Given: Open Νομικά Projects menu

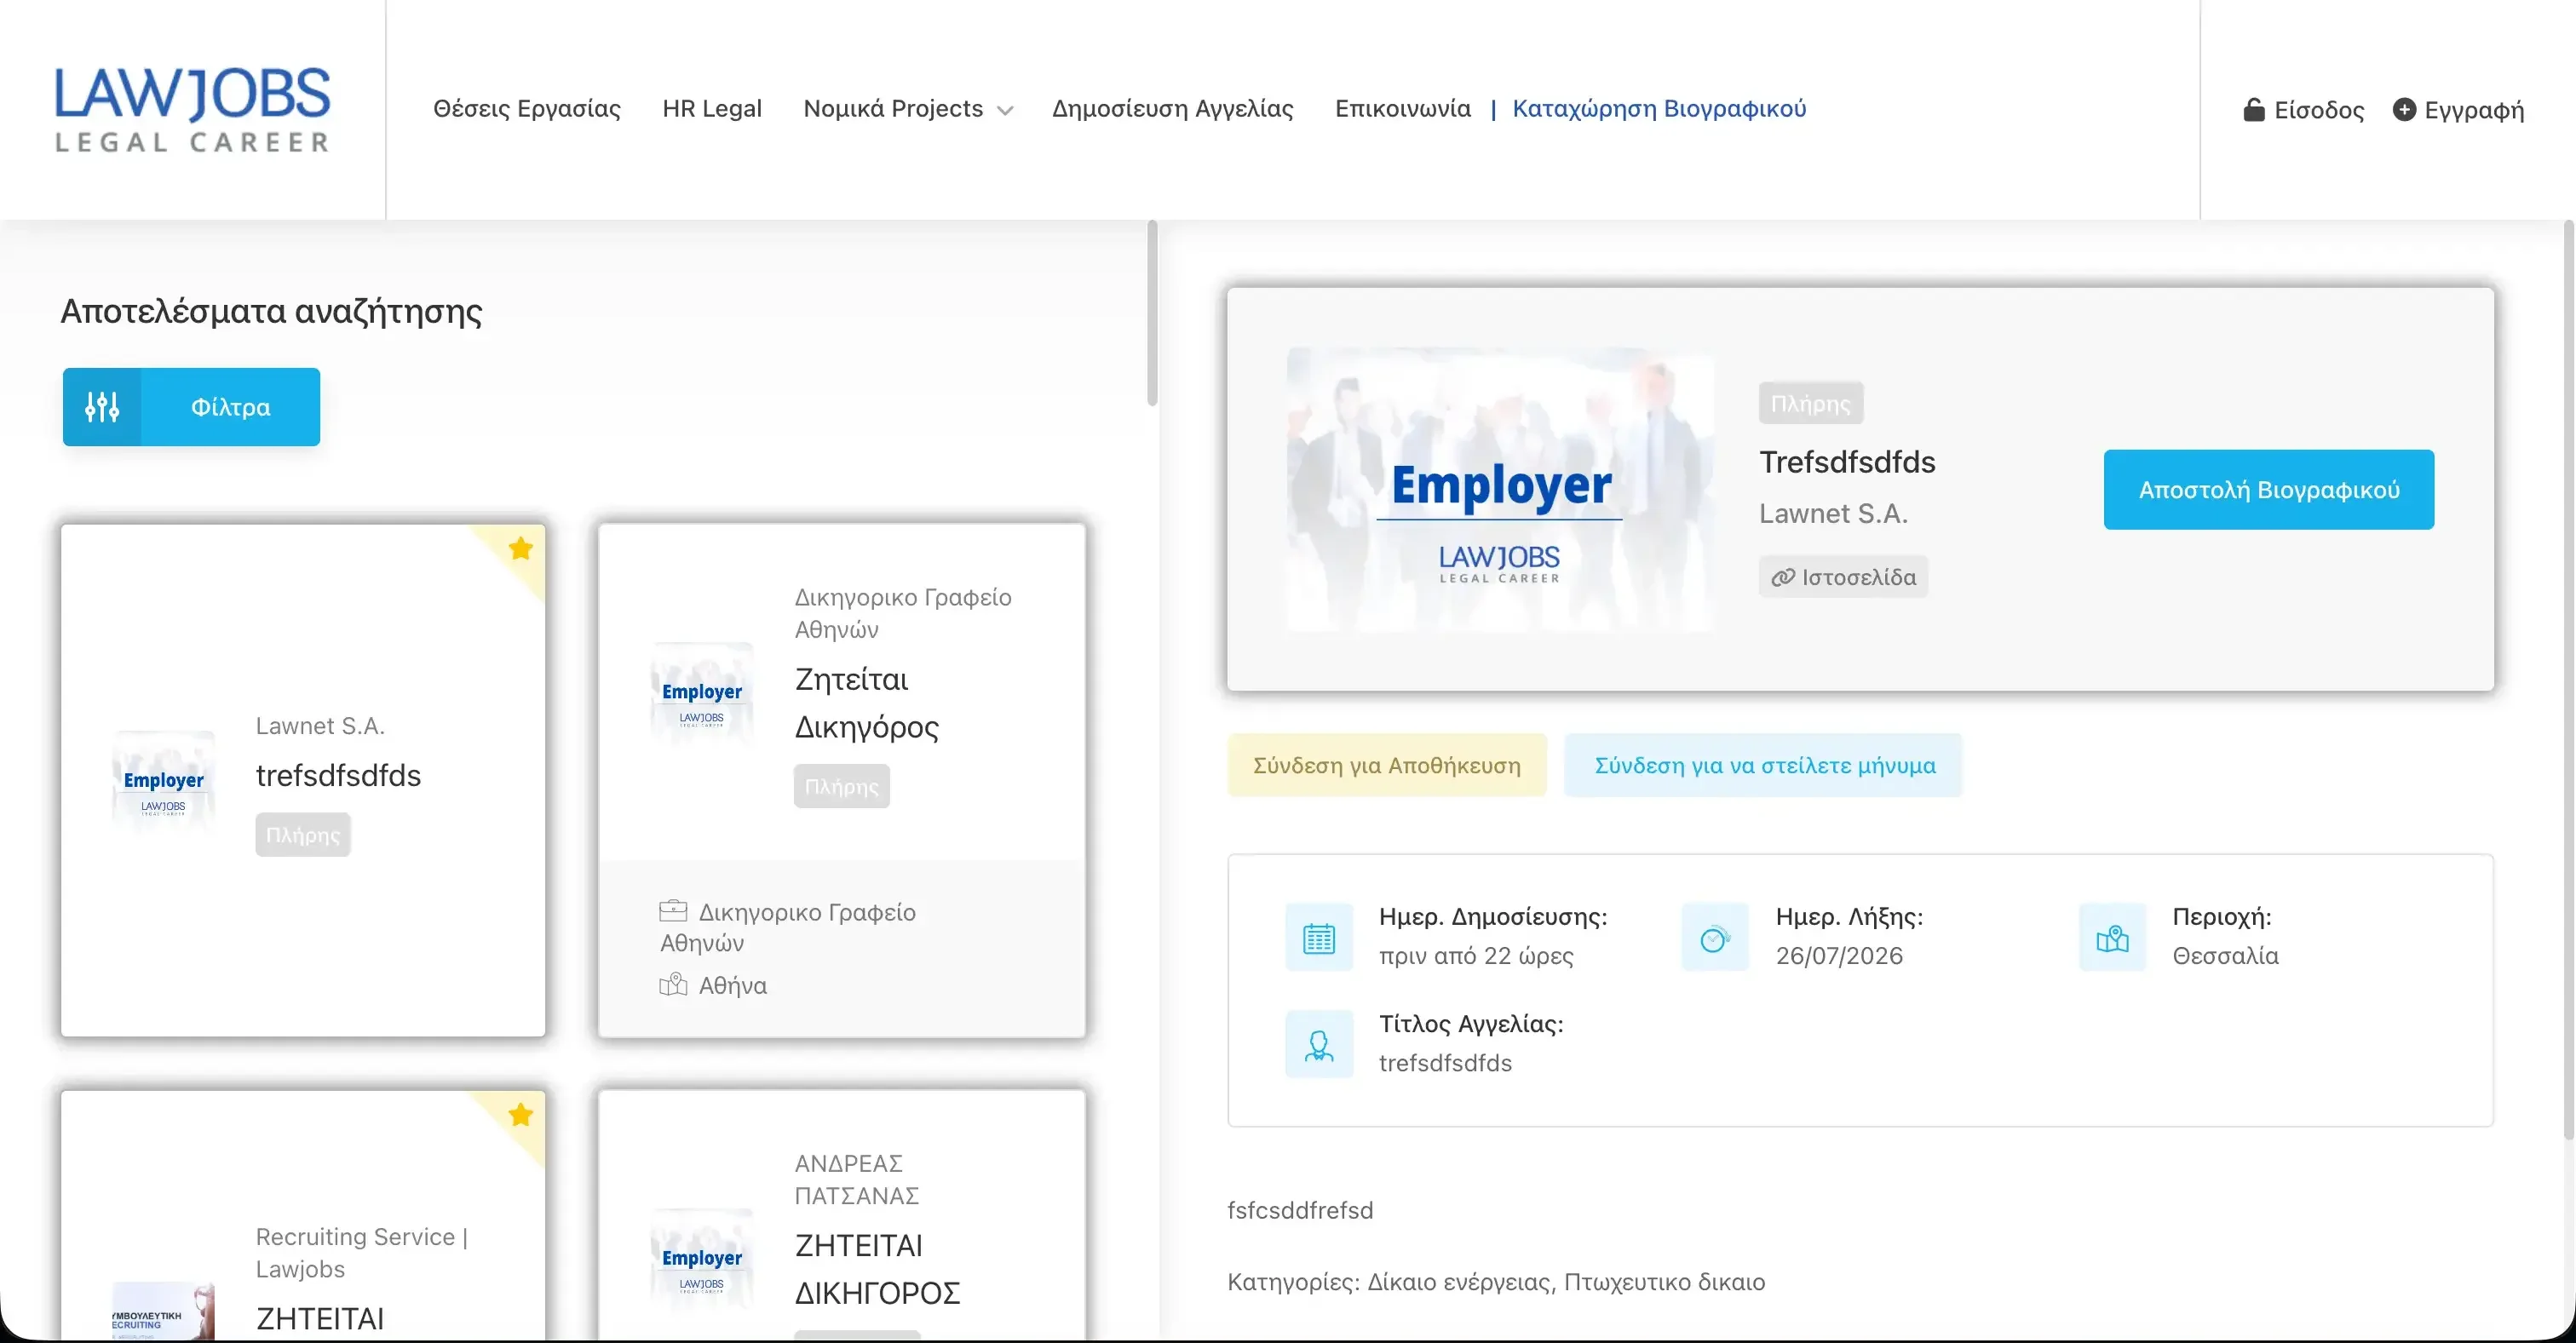Looking at the screenshot, I should pos(893,108).
